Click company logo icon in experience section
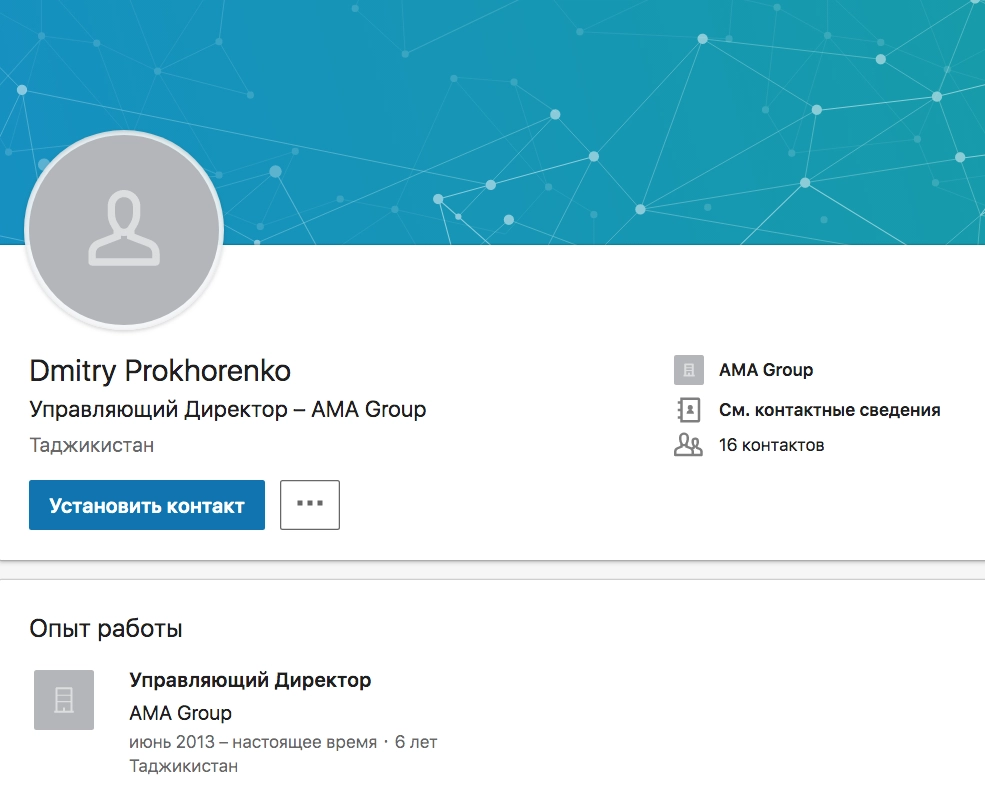 pos(64,699)
